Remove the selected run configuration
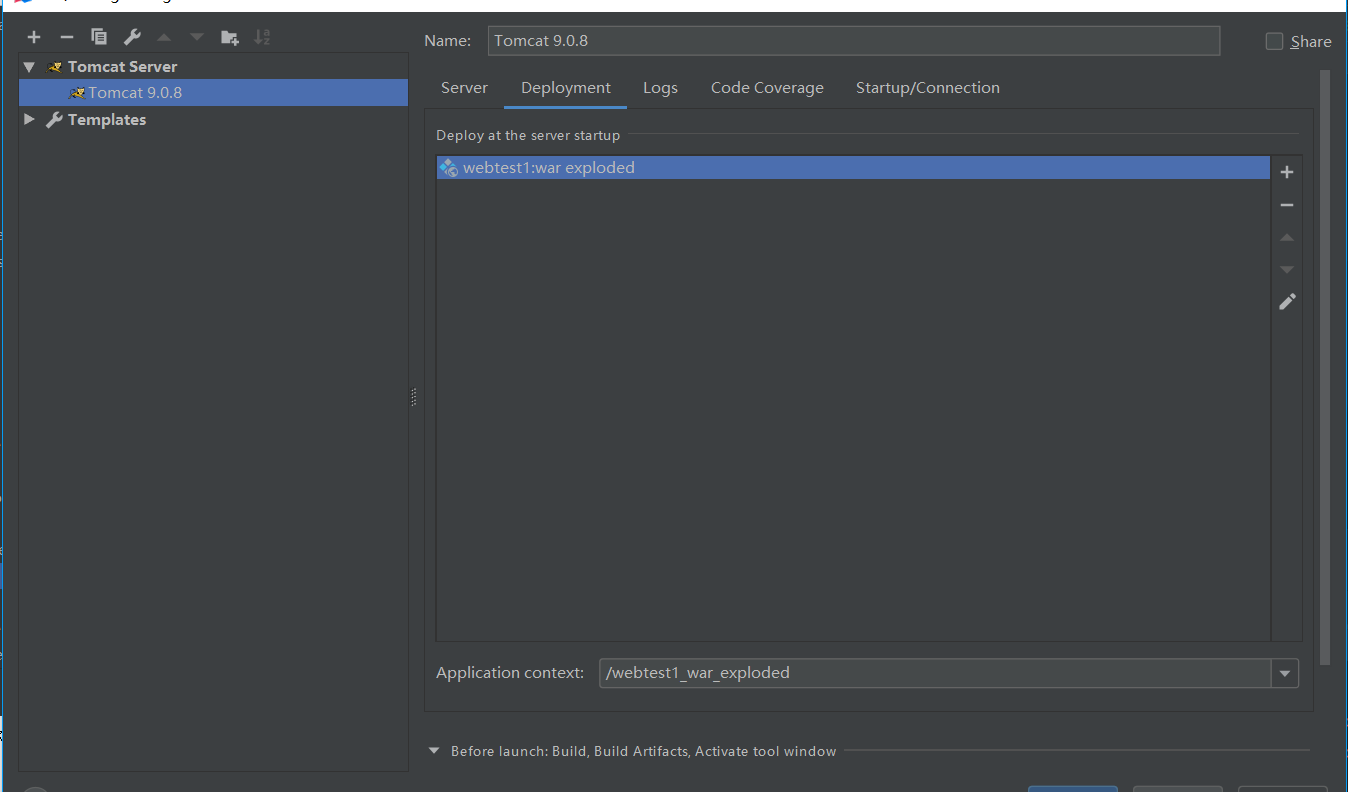Viewport: 1348px width, 792px height. (x=67, y=37)
